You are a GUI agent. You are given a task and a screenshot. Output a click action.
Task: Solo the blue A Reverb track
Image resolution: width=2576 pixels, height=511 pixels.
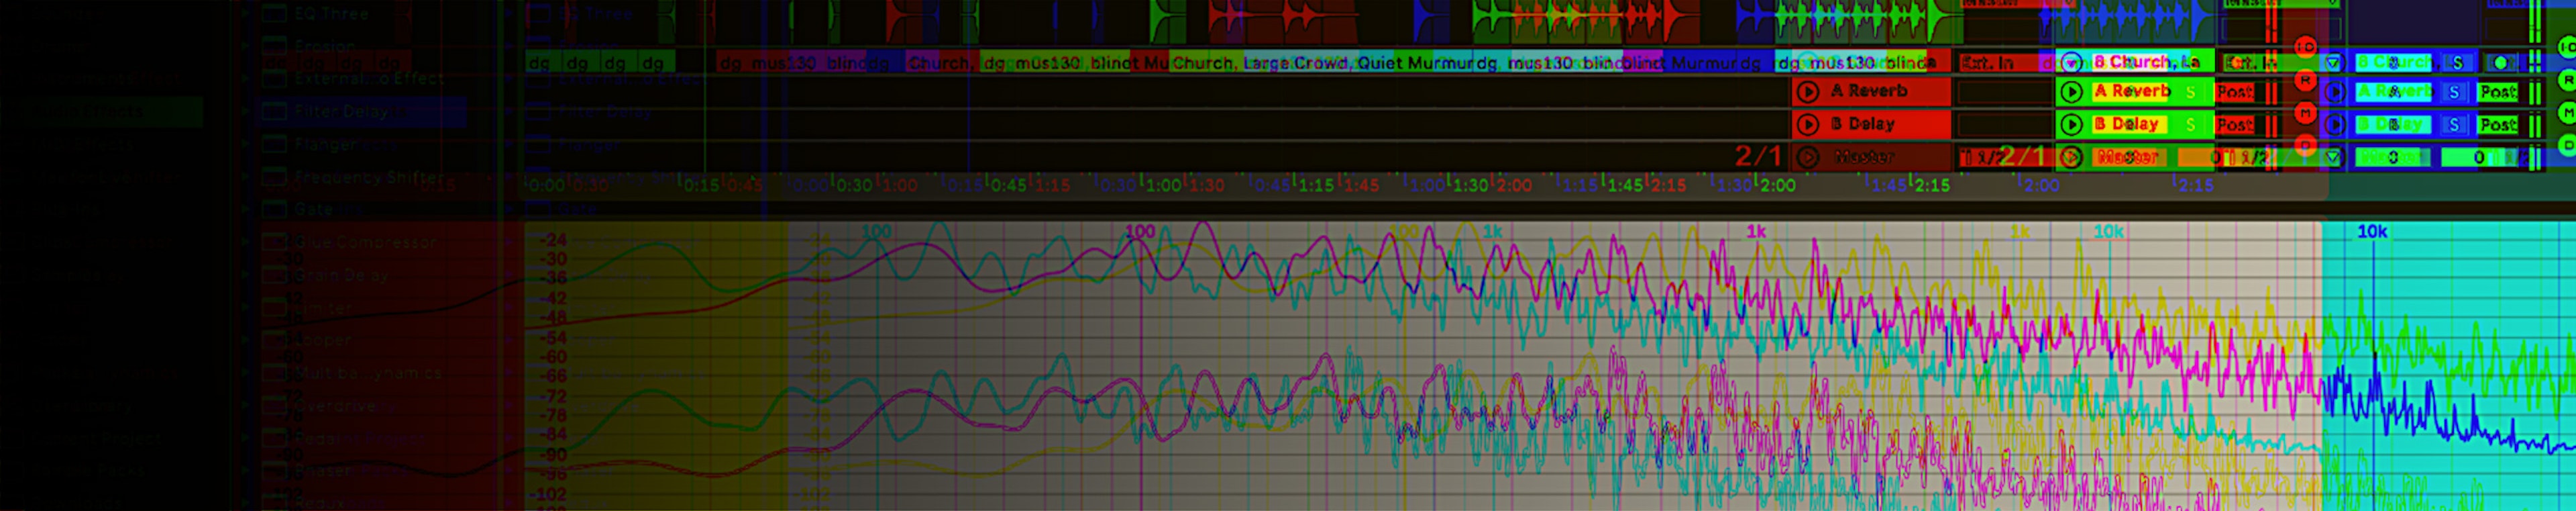[x=2454, y=92]
